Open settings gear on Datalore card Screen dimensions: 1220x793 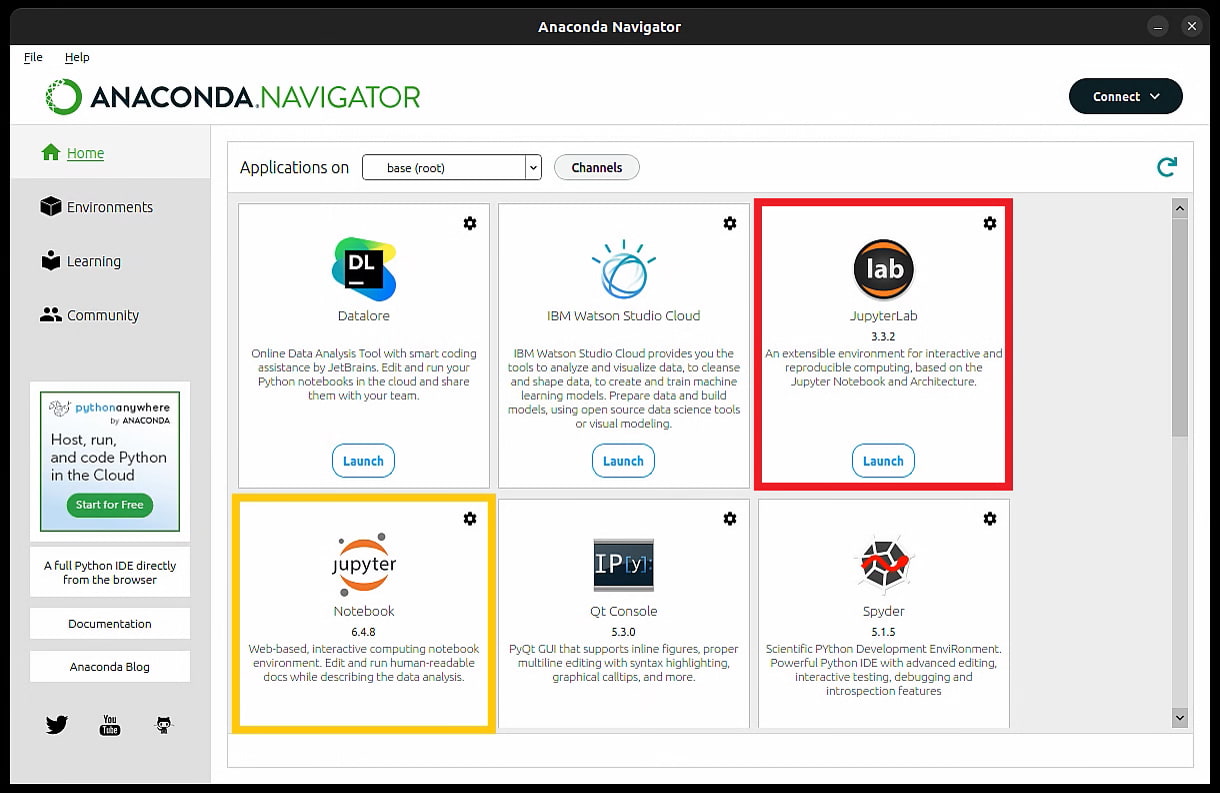coord(470,223)
